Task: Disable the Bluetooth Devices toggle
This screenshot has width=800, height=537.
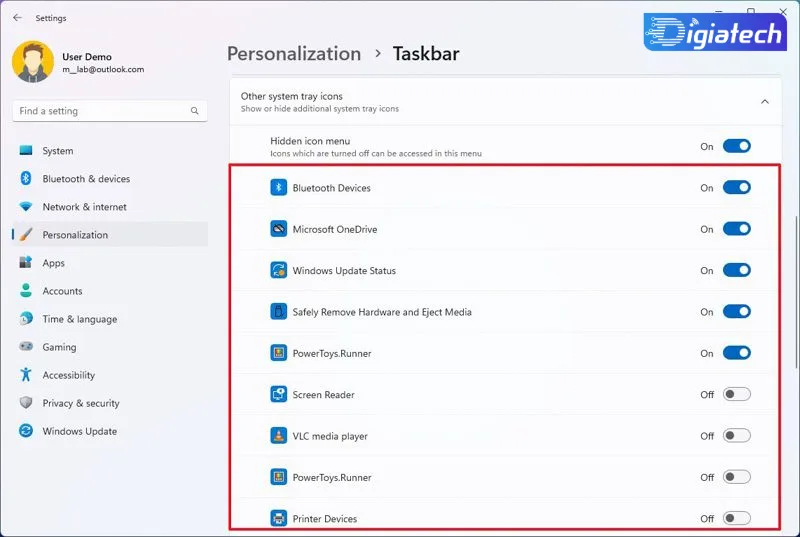Action: point(737,188)
